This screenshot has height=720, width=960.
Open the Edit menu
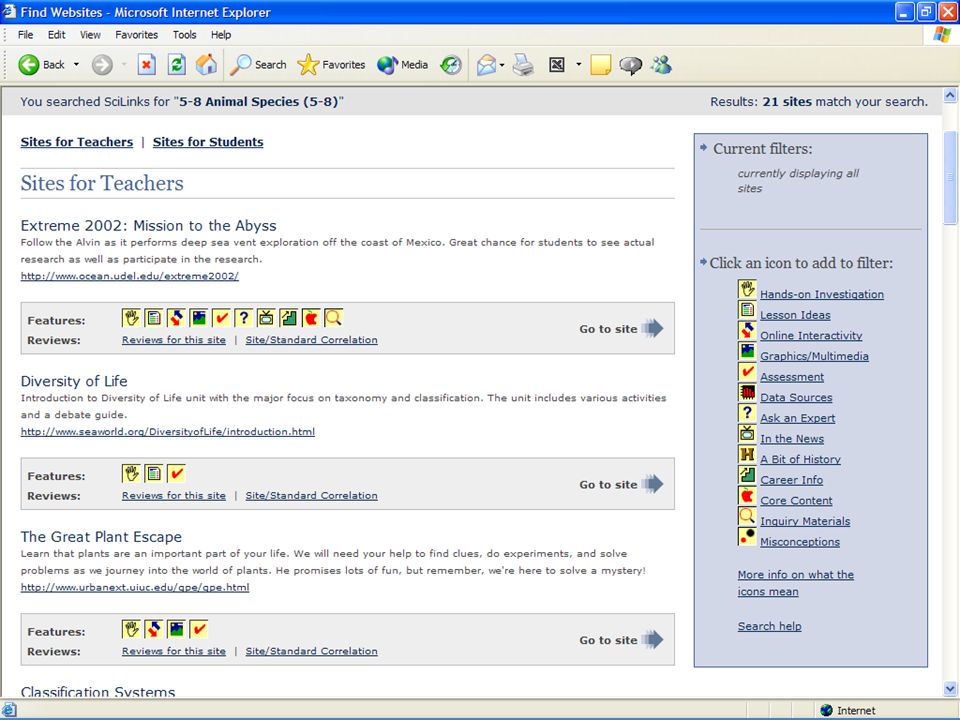pyautogui.click(x=56, y=35)
